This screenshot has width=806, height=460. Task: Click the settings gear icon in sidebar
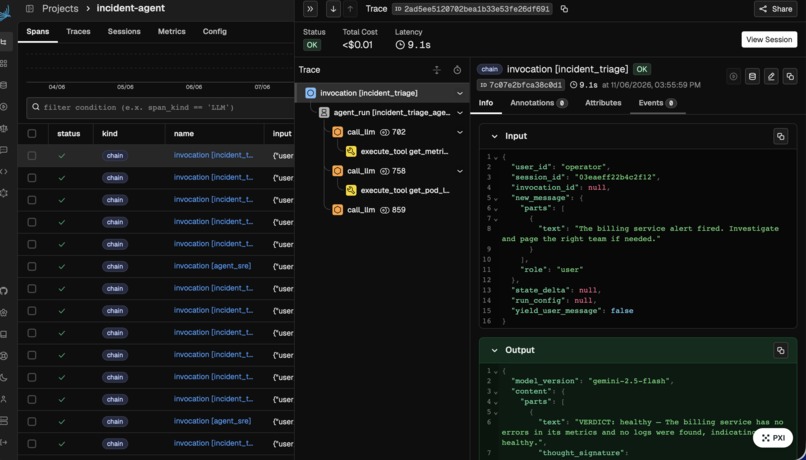[x=4, y=193]
